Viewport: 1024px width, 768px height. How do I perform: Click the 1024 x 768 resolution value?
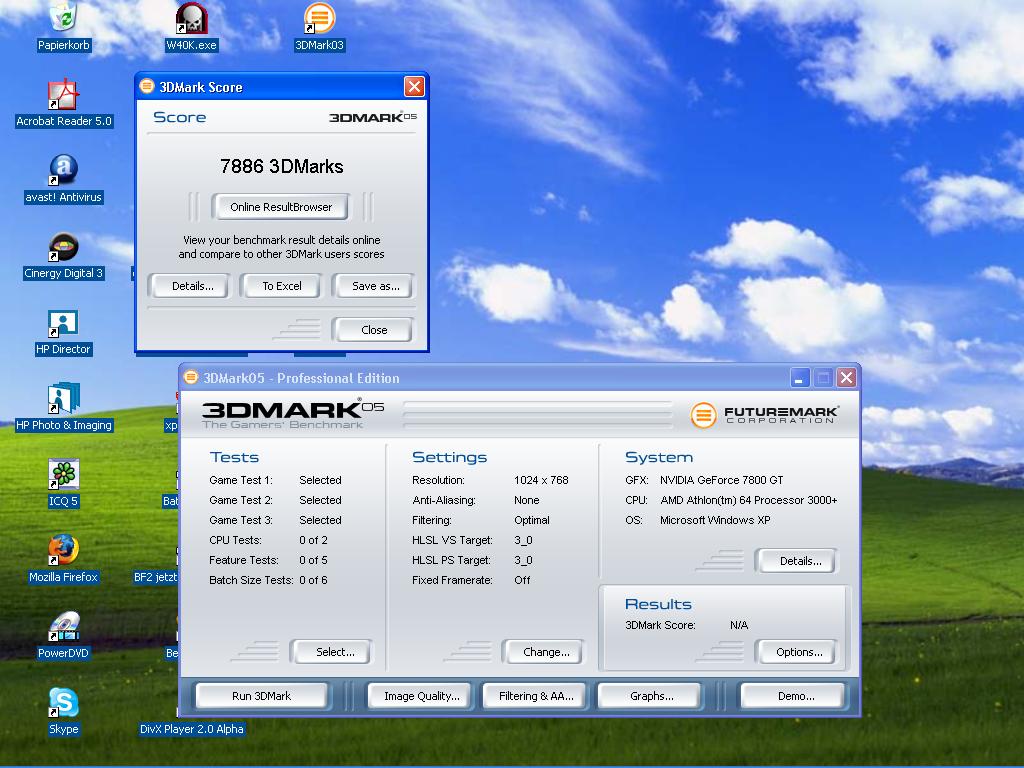coord(541,480)
